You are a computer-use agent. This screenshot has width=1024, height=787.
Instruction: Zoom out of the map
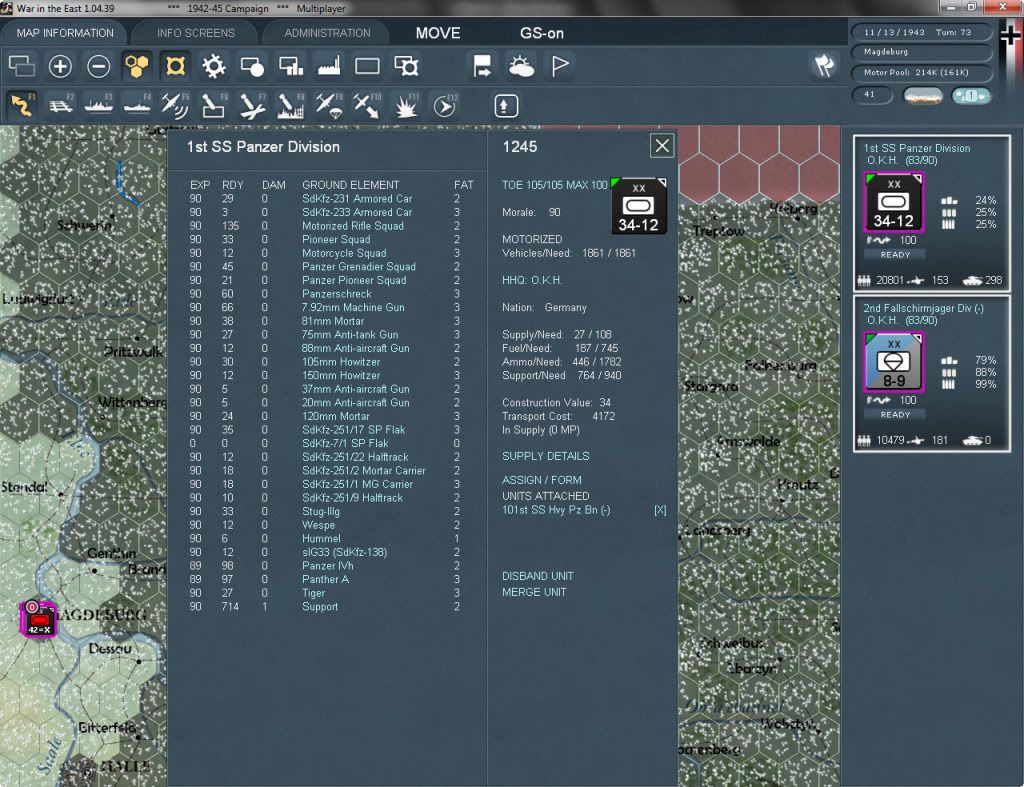[x=99, y=66]
